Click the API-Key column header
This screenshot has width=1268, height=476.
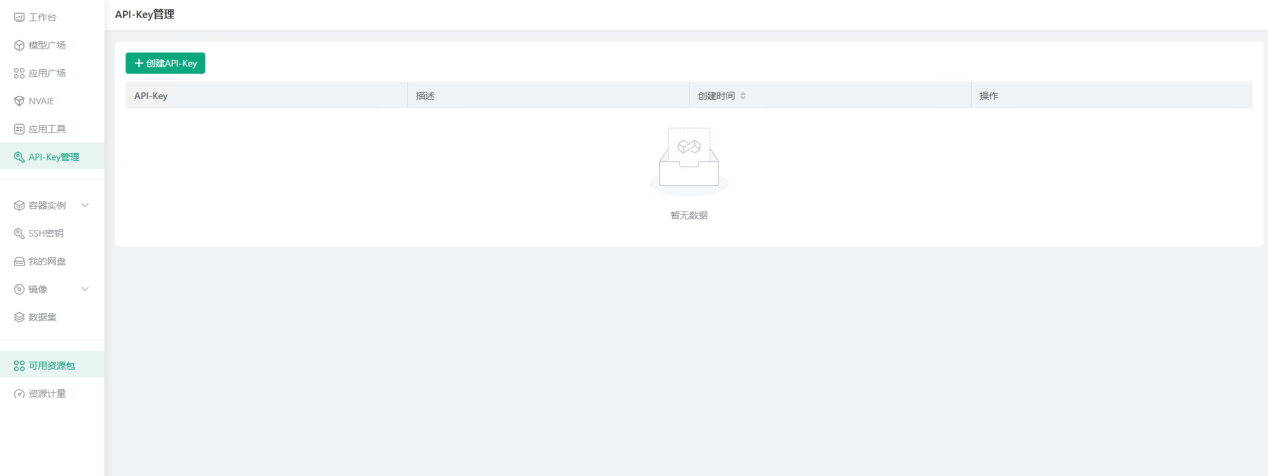[150, 96]
